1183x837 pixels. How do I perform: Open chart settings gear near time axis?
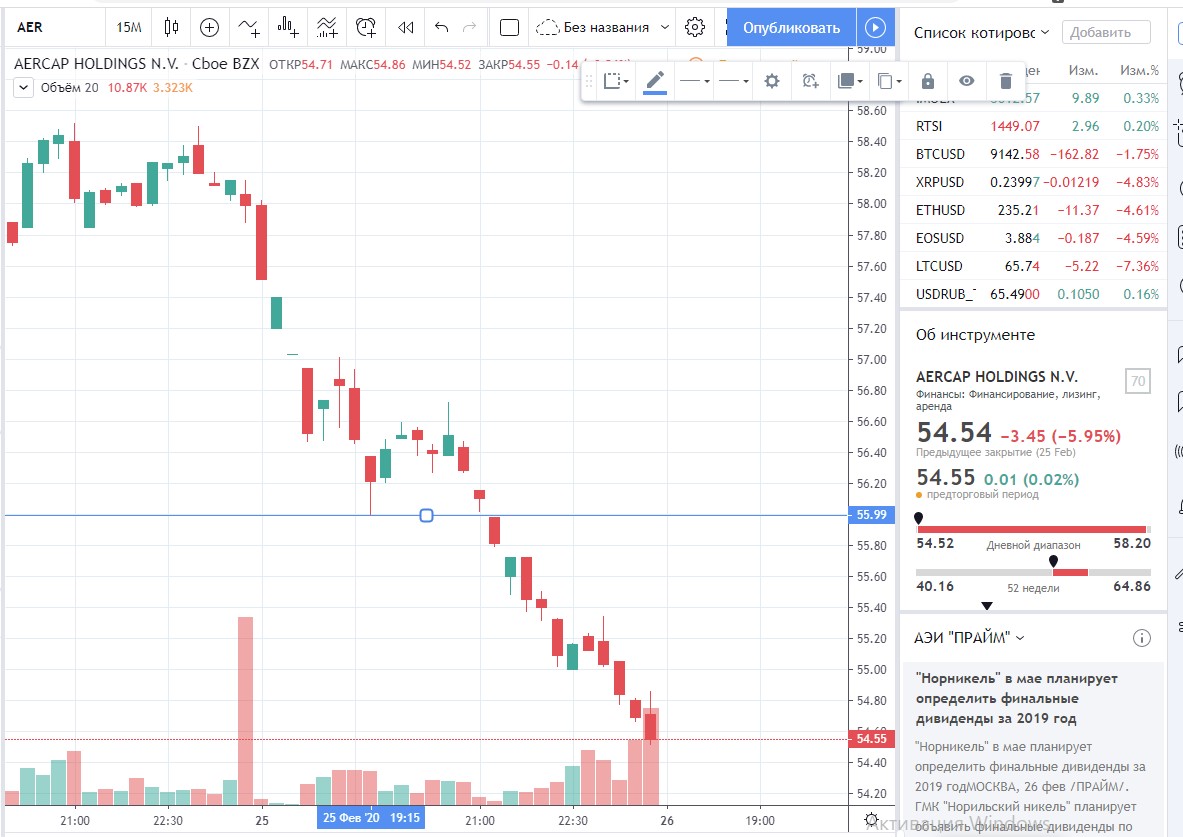click(x=871, y=820)
